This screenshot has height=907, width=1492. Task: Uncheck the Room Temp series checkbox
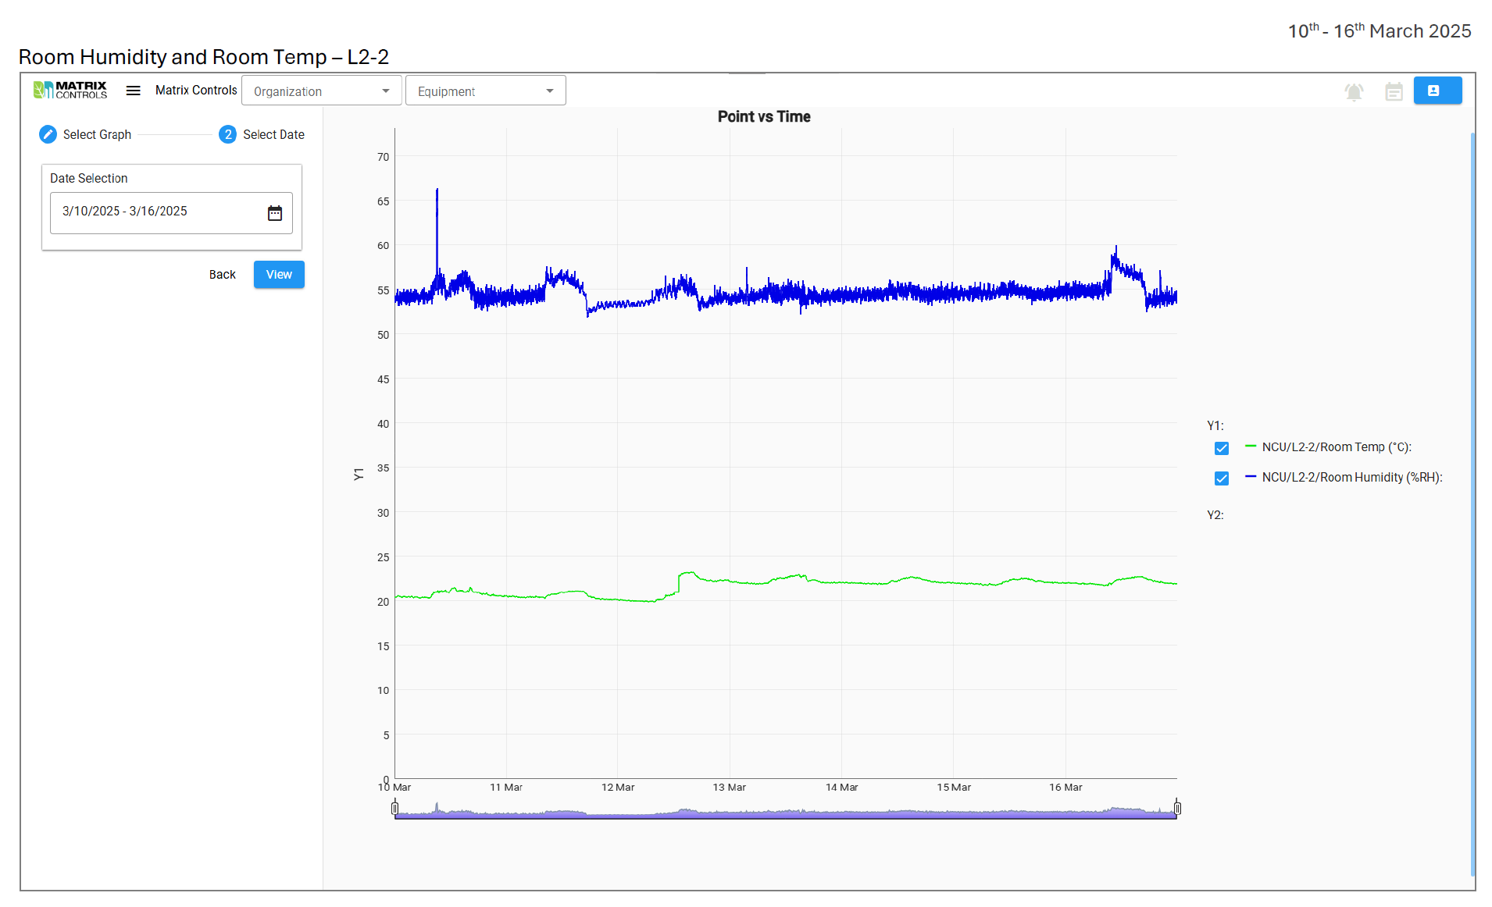click(x=1221, y=448)
